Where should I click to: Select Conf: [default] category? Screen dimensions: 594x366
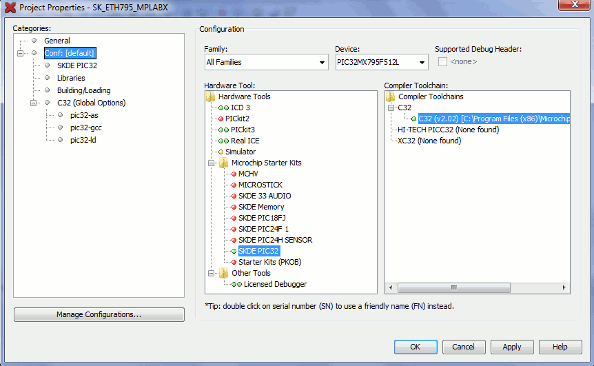pyautogui.click(x=70, y=53)
